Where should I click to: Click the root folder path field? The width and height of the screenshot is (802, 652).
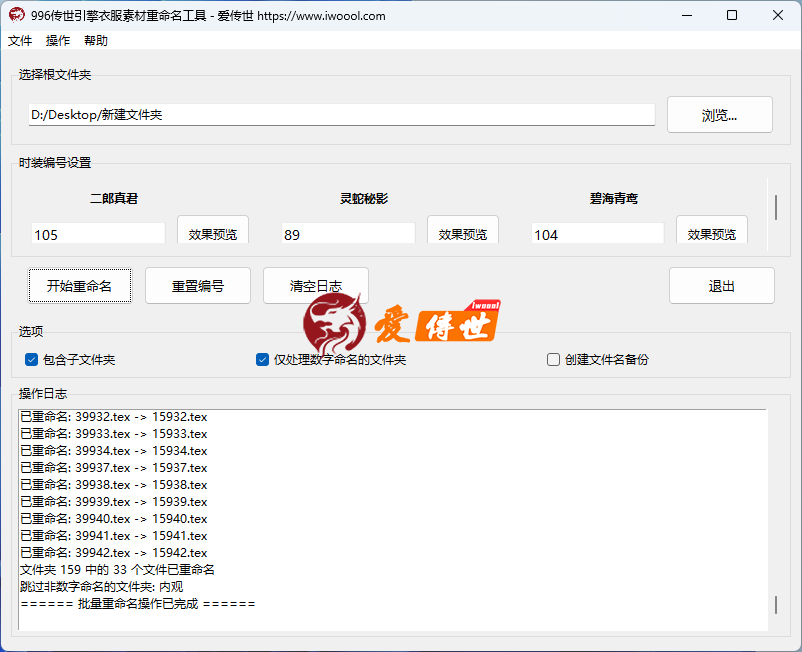[x=341, y=115]
